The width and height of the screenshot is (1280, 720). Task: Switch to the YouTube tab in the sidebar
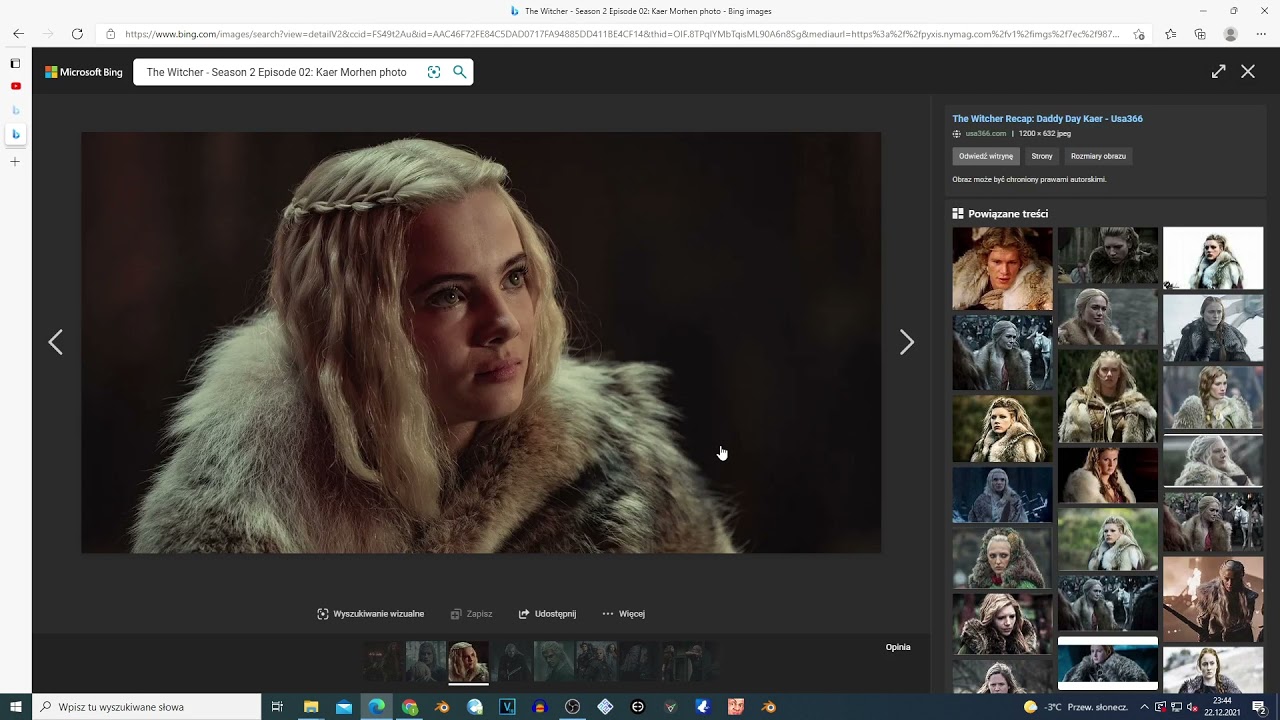[x=15, y=86]
